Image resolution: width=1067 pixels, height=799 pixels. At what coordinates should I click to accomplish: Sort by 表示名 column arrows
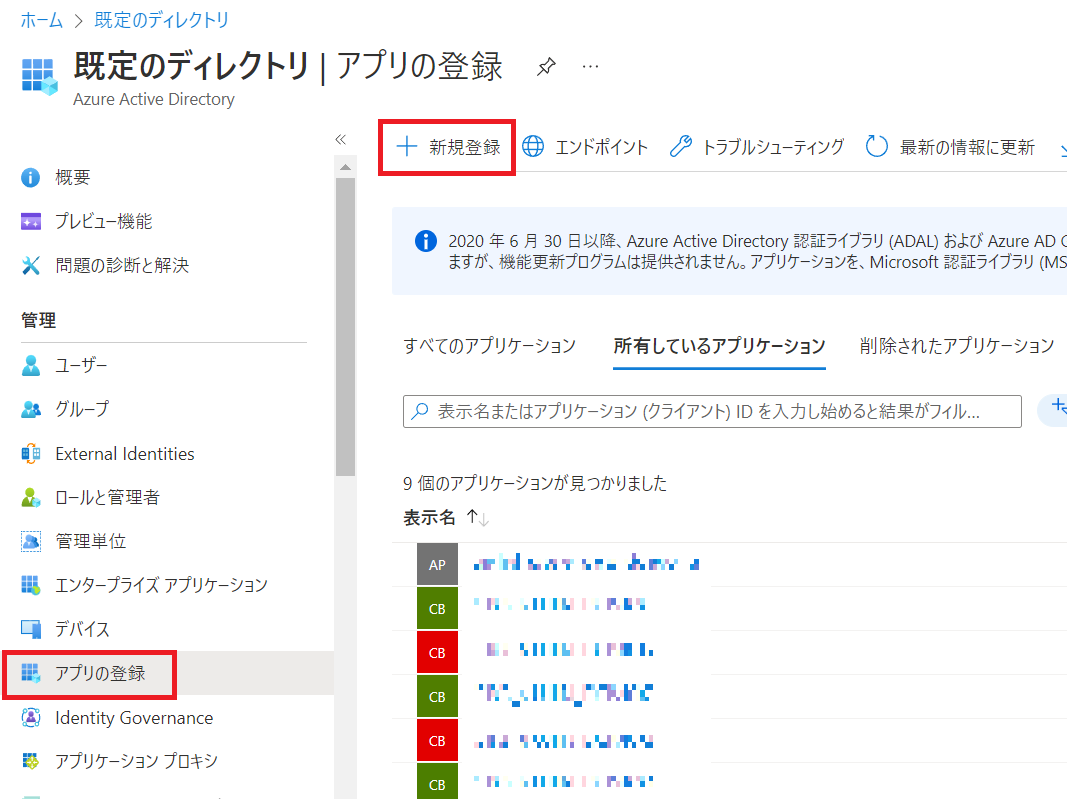pyautogui.click(x=478, y=518)
